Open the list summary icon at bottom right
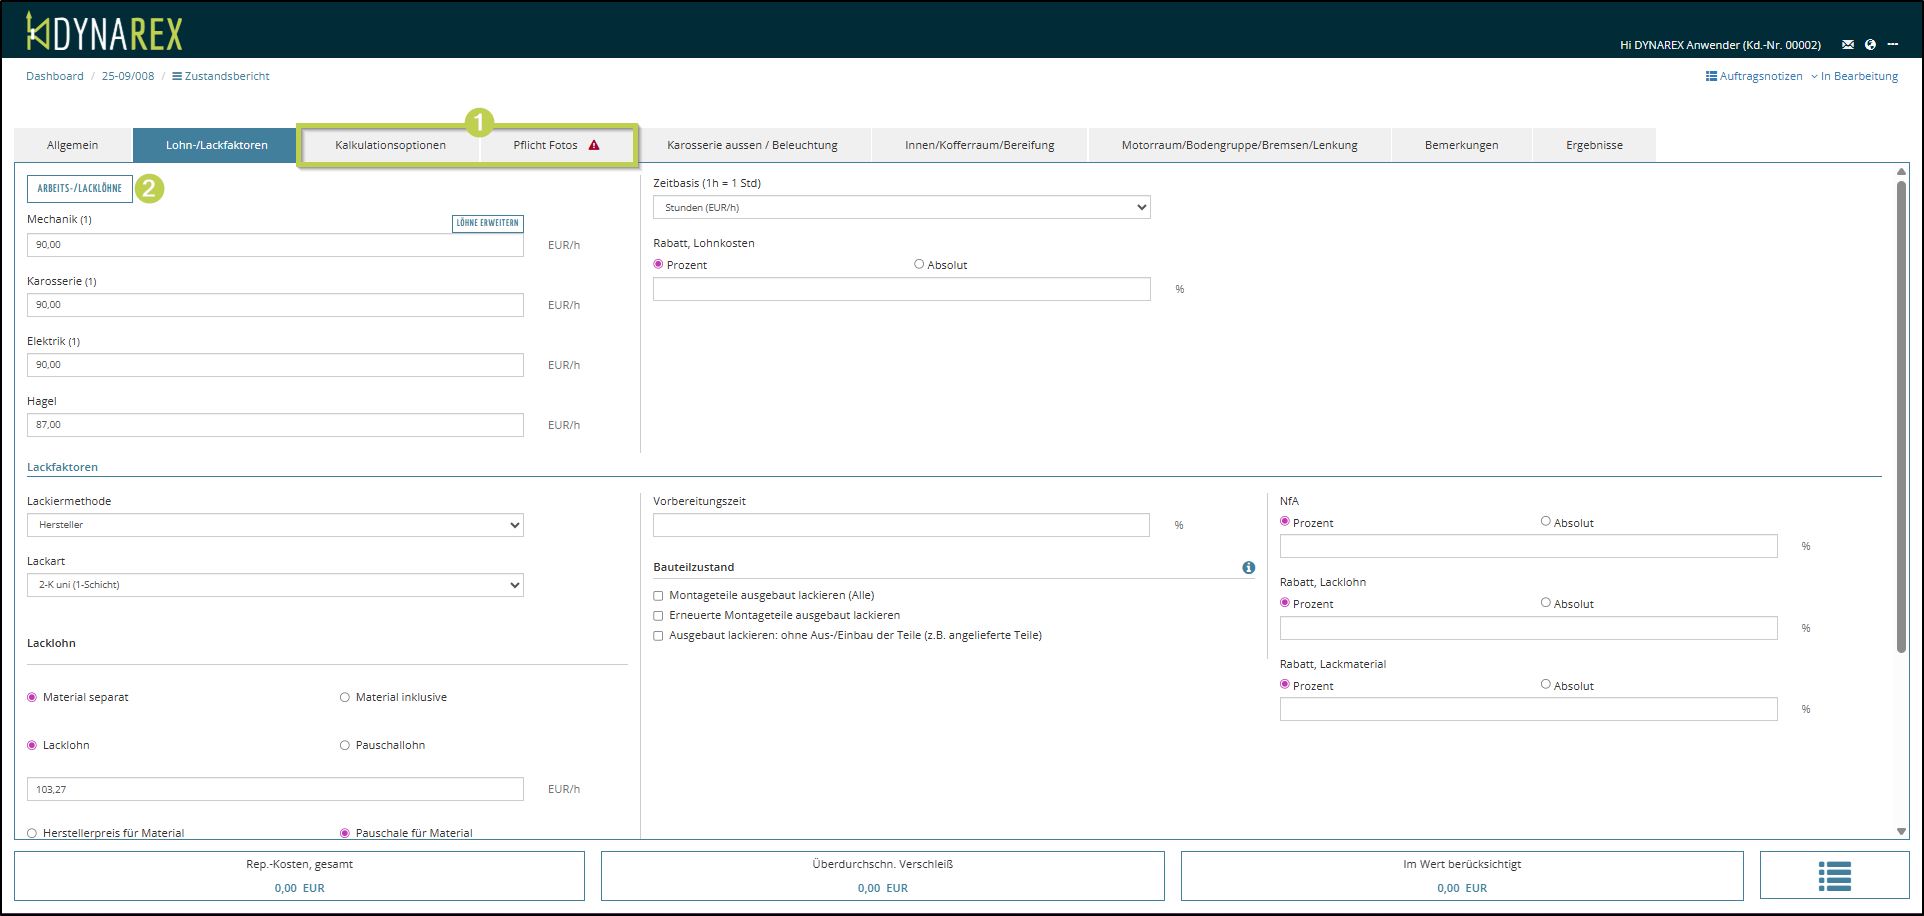The height and width of the screenshot is (916, 1924). point(1834,876)
